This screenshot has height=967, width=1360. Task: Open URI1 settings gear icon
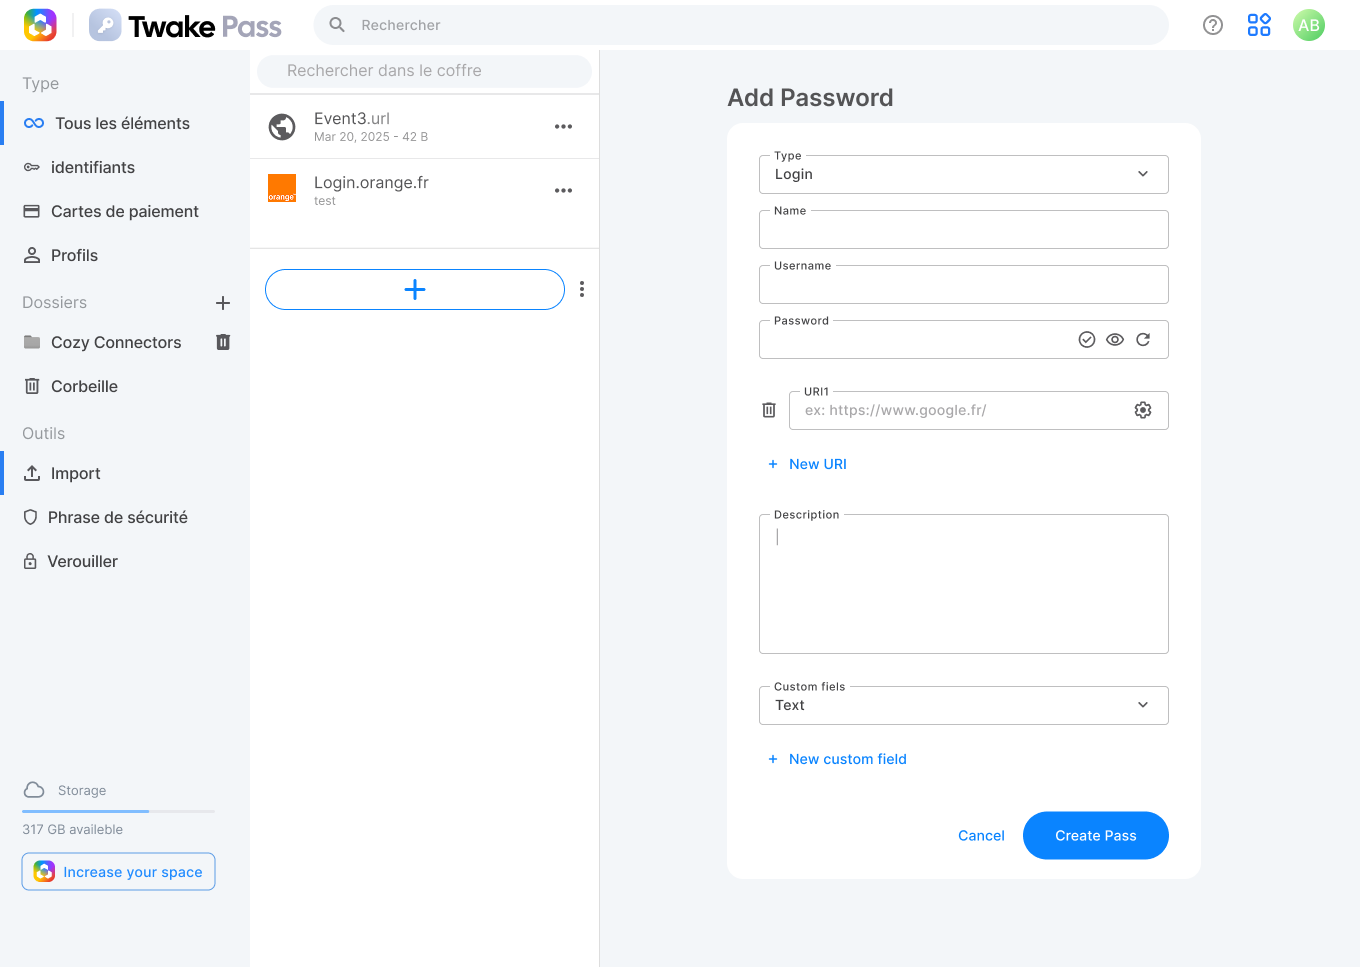tap(1143, 410)
